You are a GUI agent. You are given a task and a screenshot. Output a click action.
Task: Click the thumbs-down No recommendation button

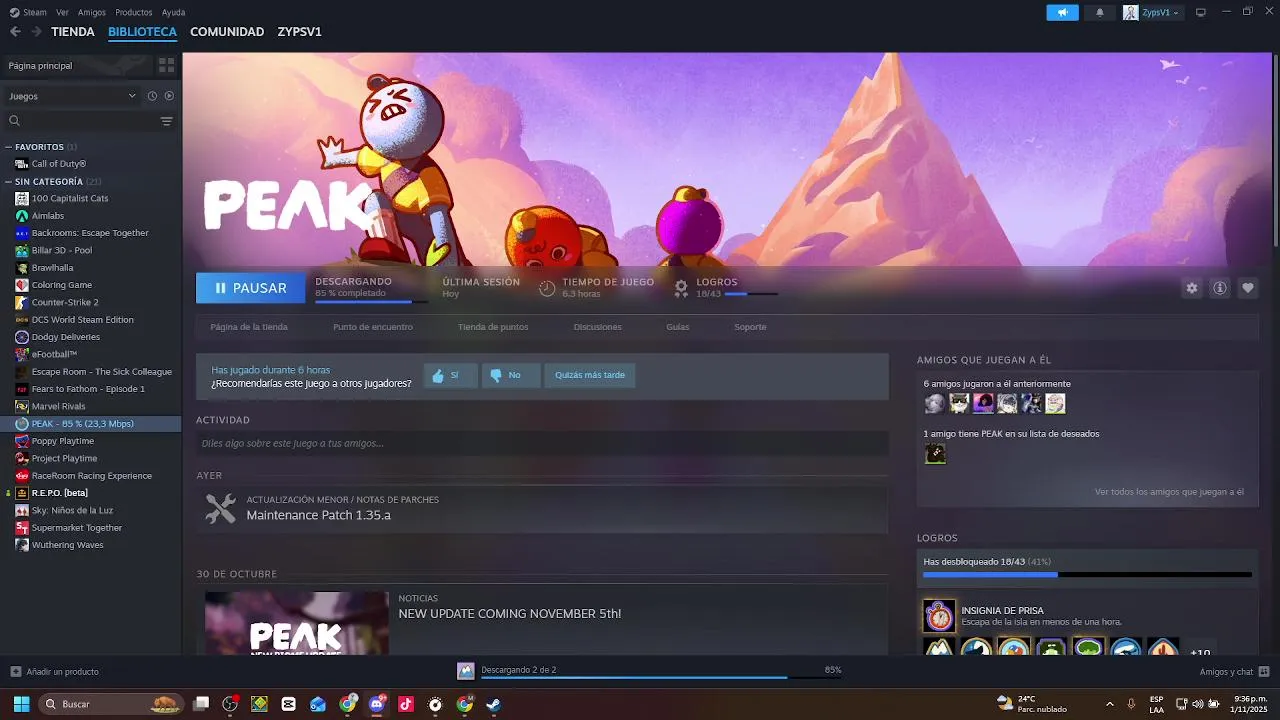pos(511,375)
